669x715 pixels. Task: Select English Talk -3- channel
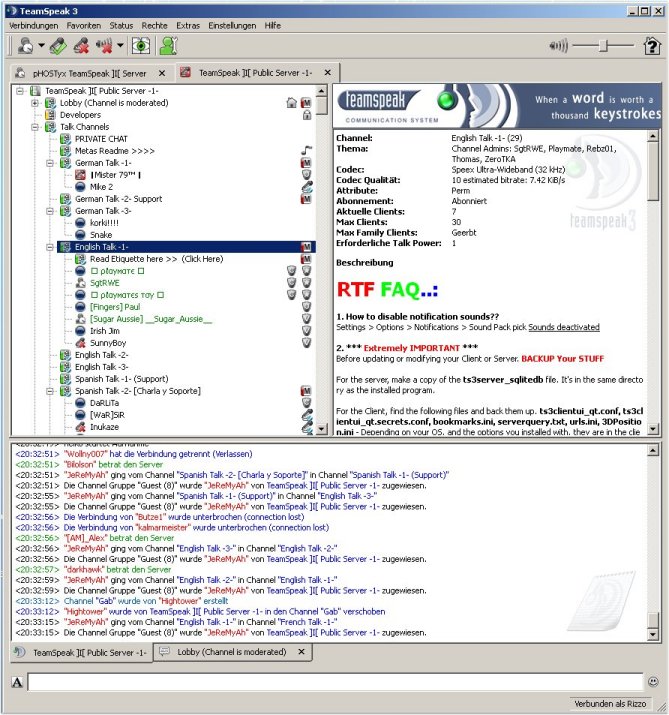click(101, 367)
